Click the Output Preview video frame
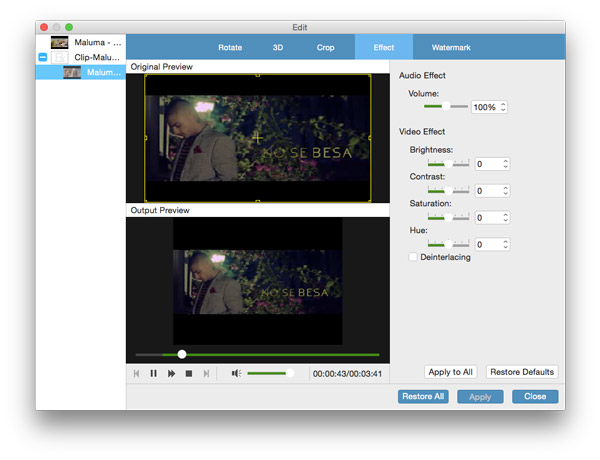600x460 pixels. 258,281
